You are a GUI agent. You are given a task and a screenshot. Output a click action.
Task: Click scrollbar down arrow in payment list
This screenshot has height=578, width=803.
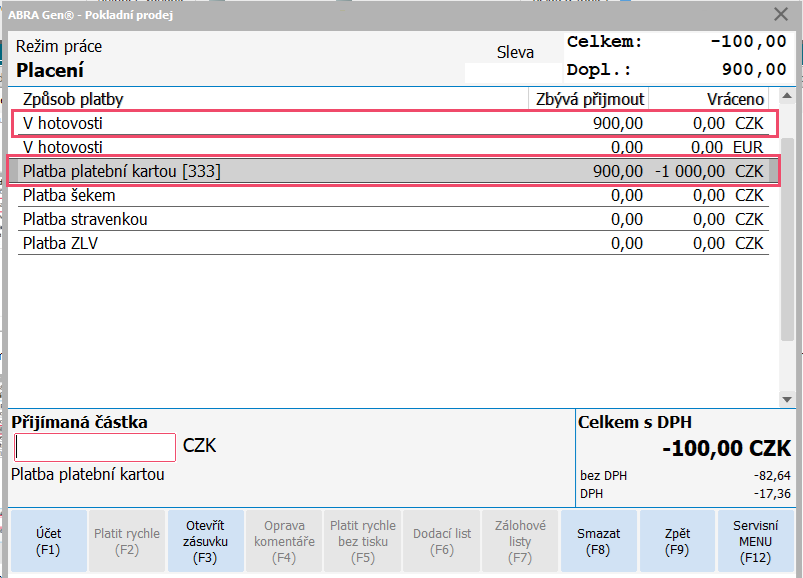pos(787,399)
